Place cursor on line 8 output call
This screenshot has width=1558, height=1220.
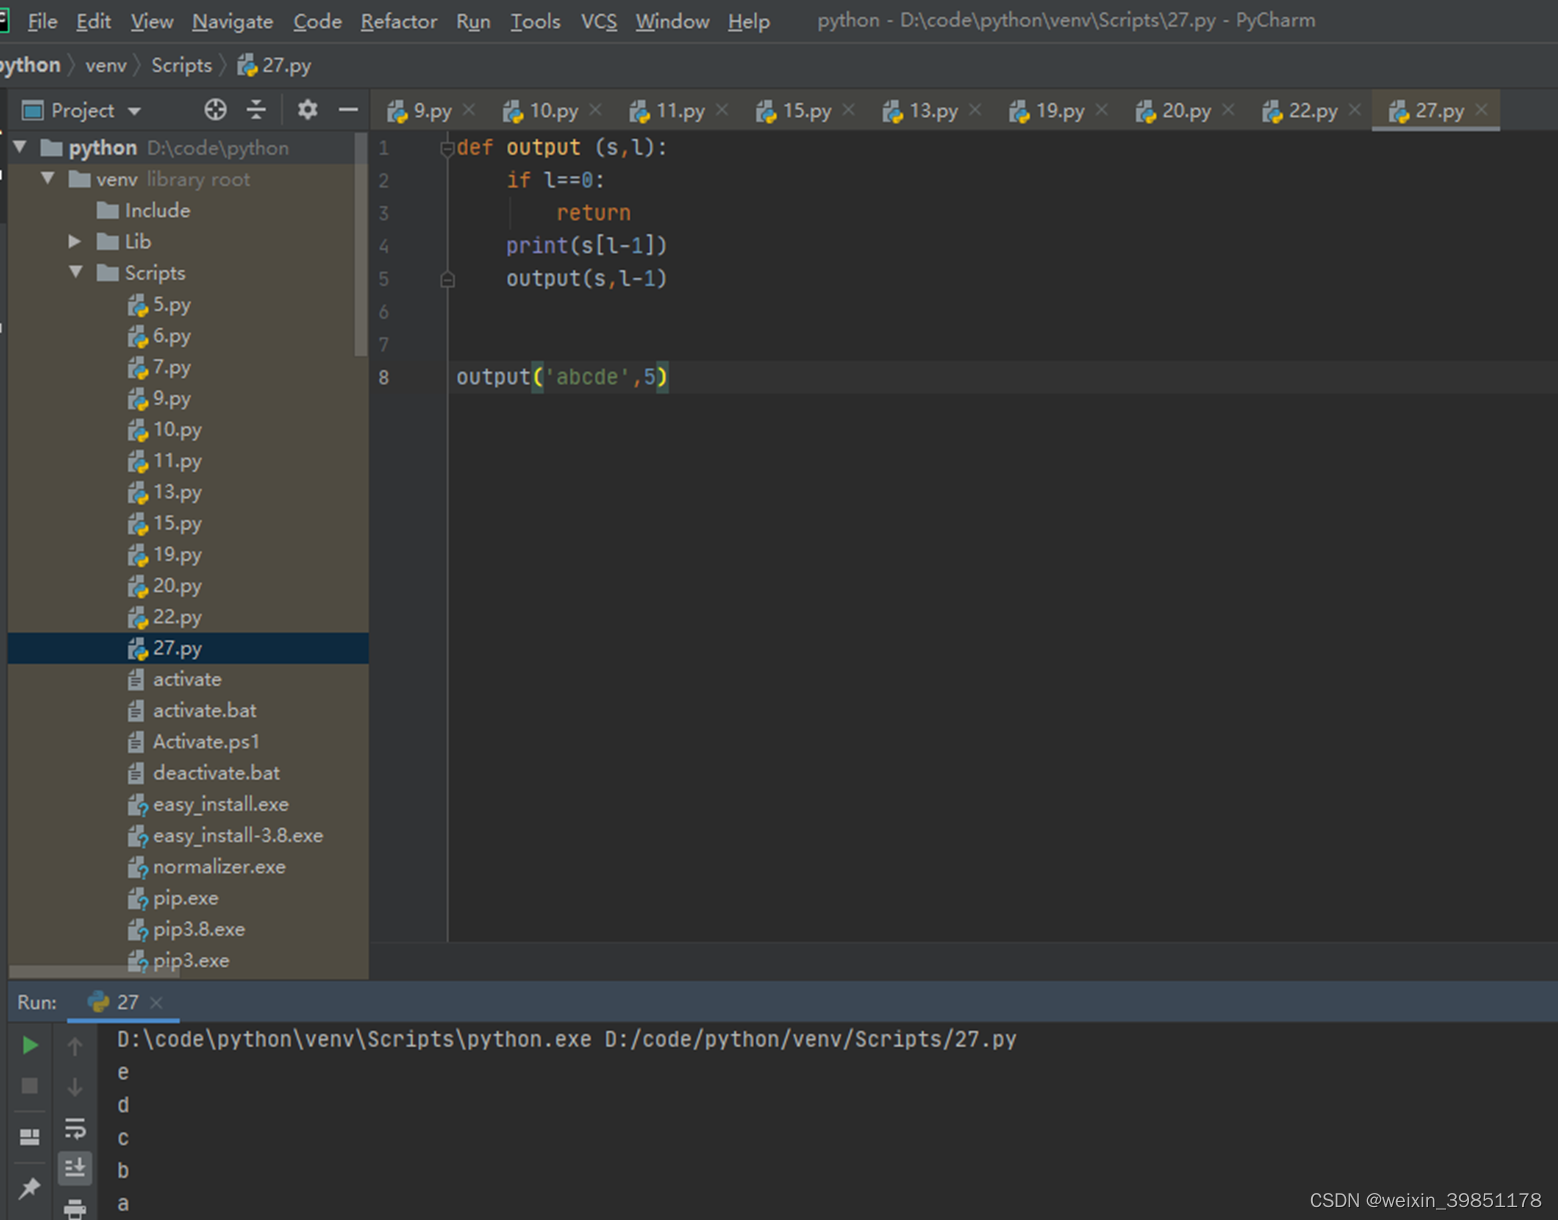pyautogui.click(x=562, y=377)
